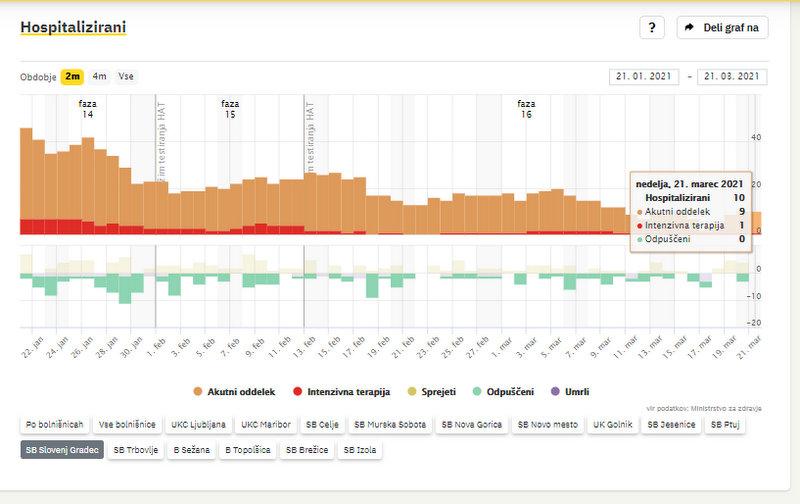
Task: Click the share arrow icon
Action: (689, 28)
